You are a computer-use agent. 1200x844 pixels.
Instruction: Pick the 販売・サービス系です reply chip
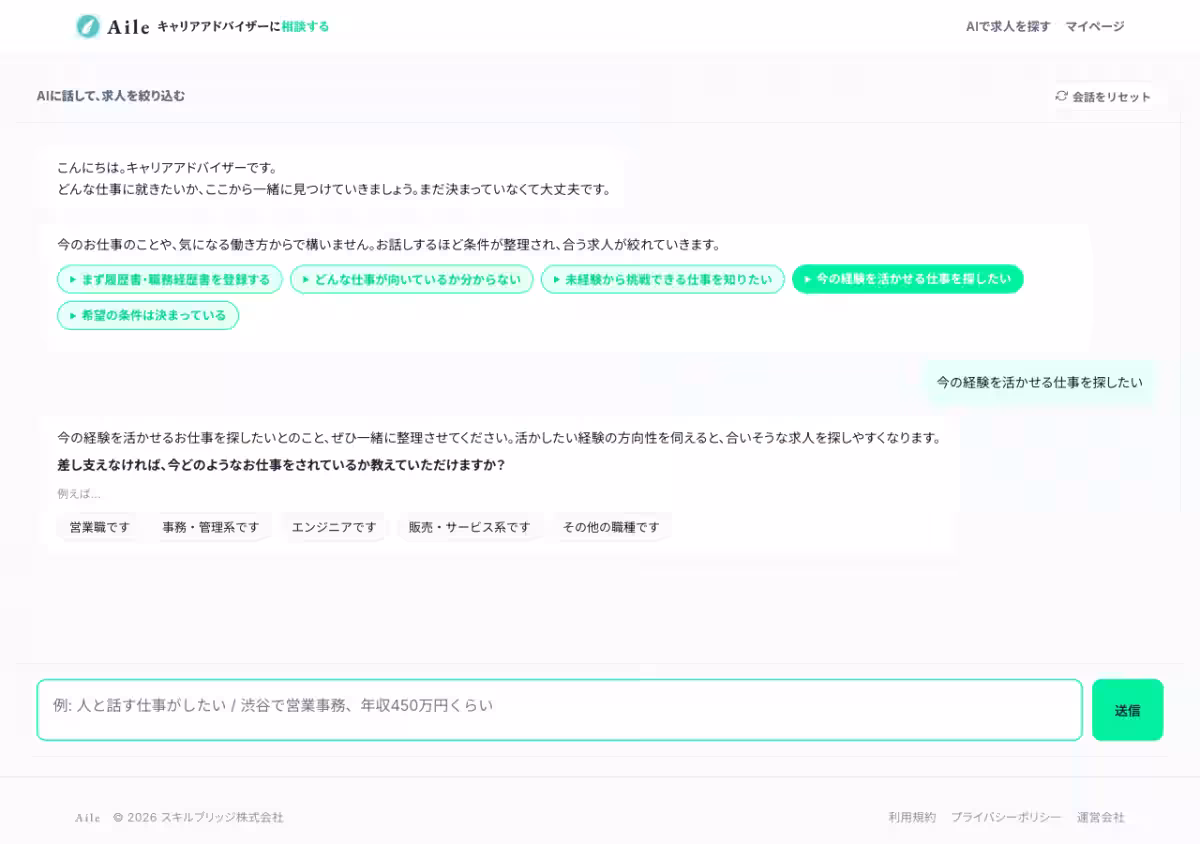469,527
